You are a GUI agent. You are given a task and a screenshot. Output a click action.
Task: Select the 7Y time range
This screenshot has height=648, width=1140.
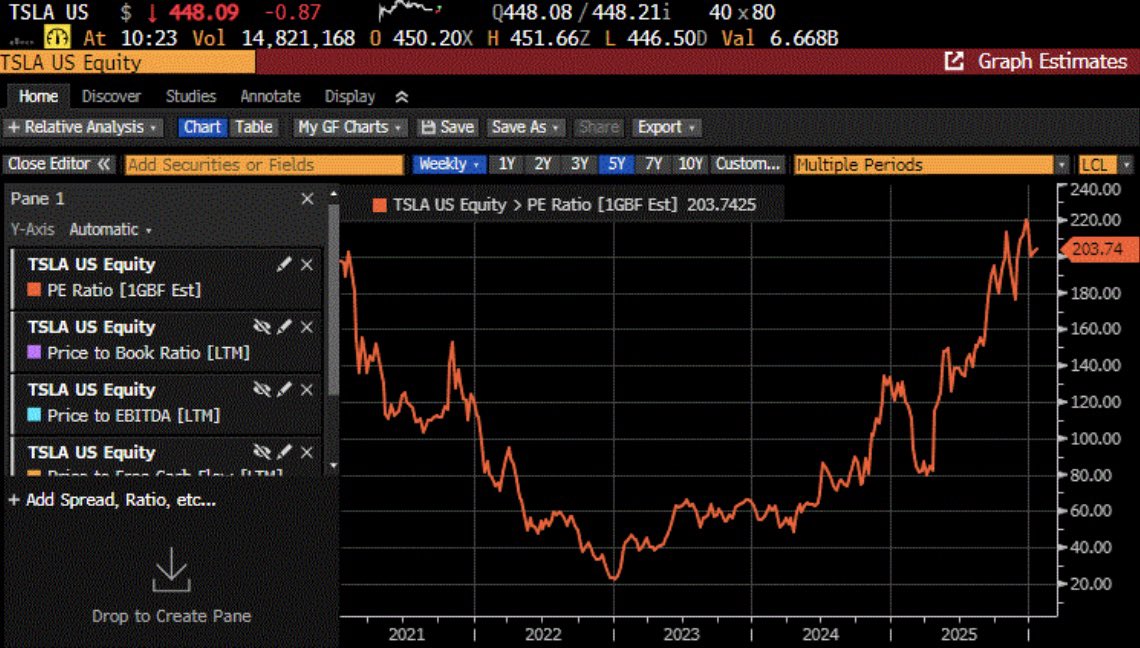tap(654, 164)
